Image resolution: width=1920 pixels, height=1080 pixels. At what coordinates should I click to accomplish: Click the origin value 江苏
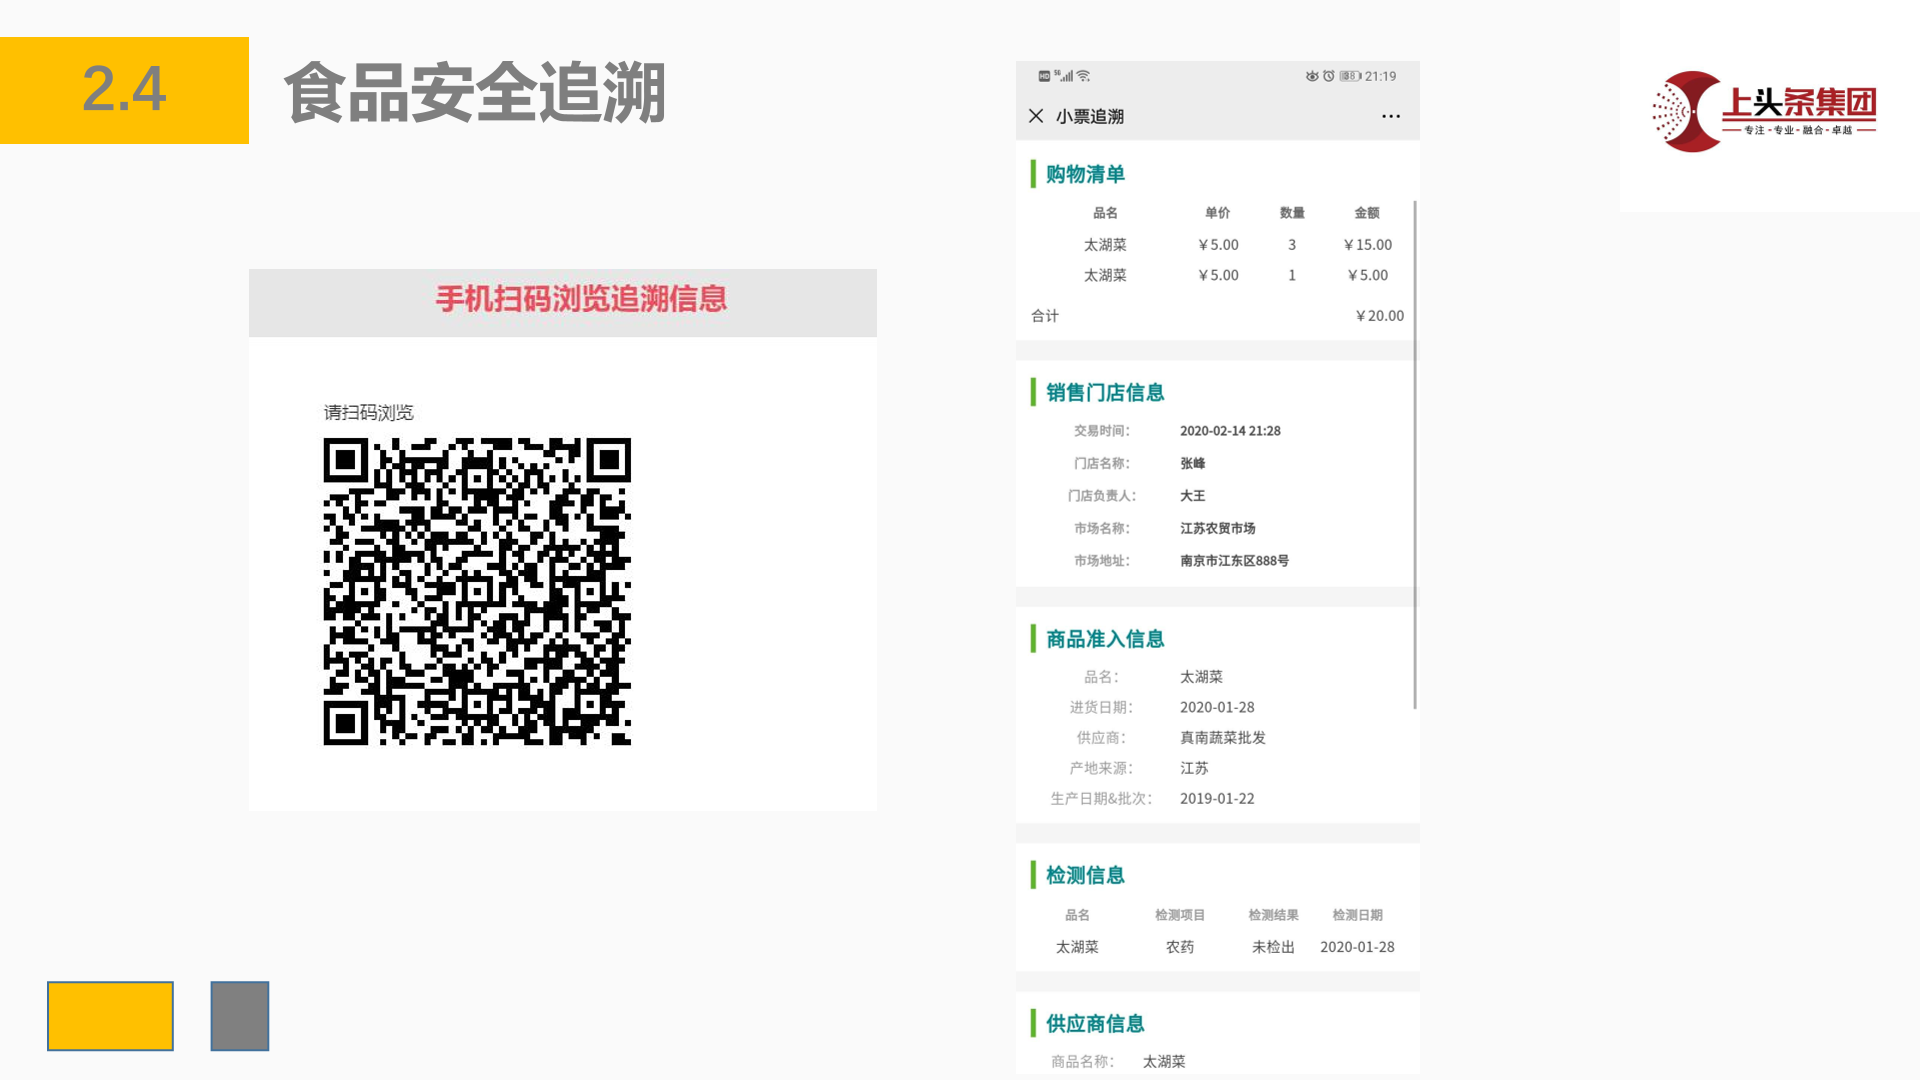point(1194,768)
